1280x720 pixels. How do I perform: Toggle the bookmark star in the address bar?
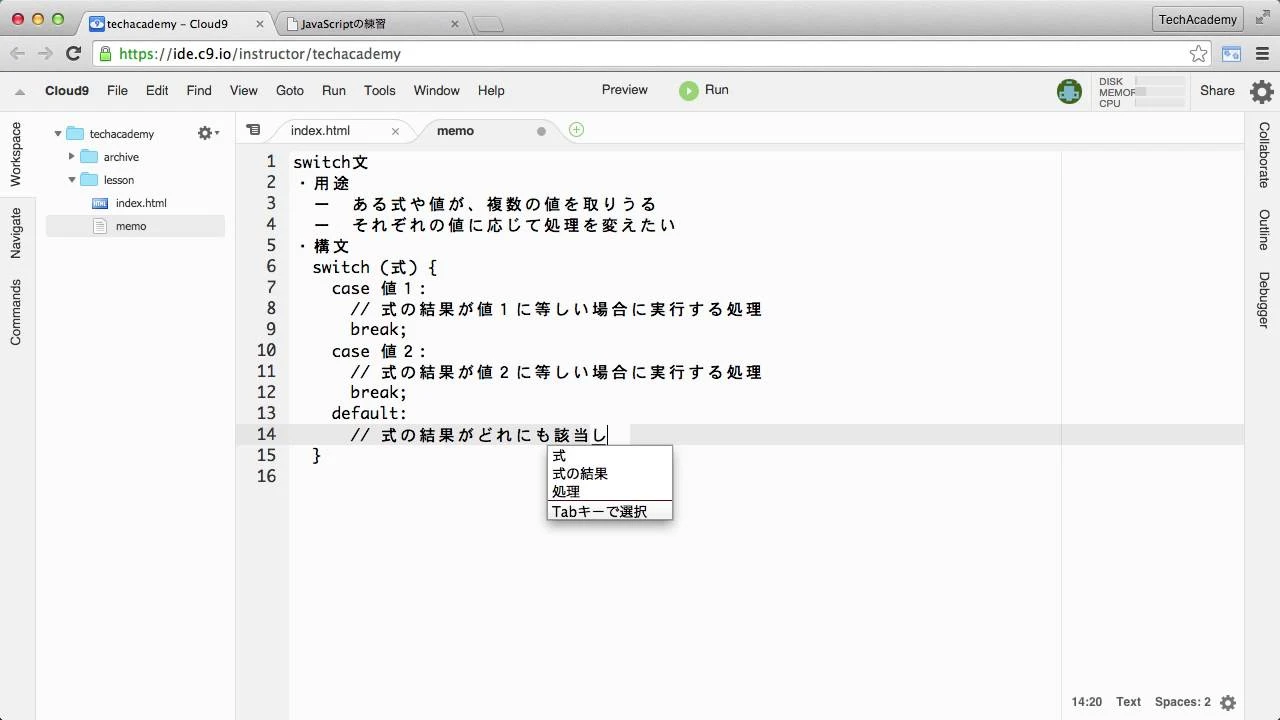pyautogui.click(x=1201, y=54)
